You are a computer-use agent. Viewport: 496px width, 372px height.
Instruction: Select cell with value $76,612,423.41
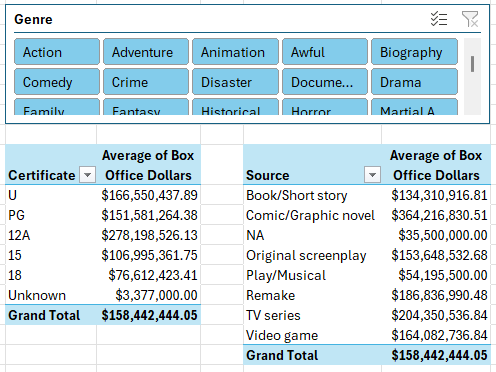click(x=149, y=275)
